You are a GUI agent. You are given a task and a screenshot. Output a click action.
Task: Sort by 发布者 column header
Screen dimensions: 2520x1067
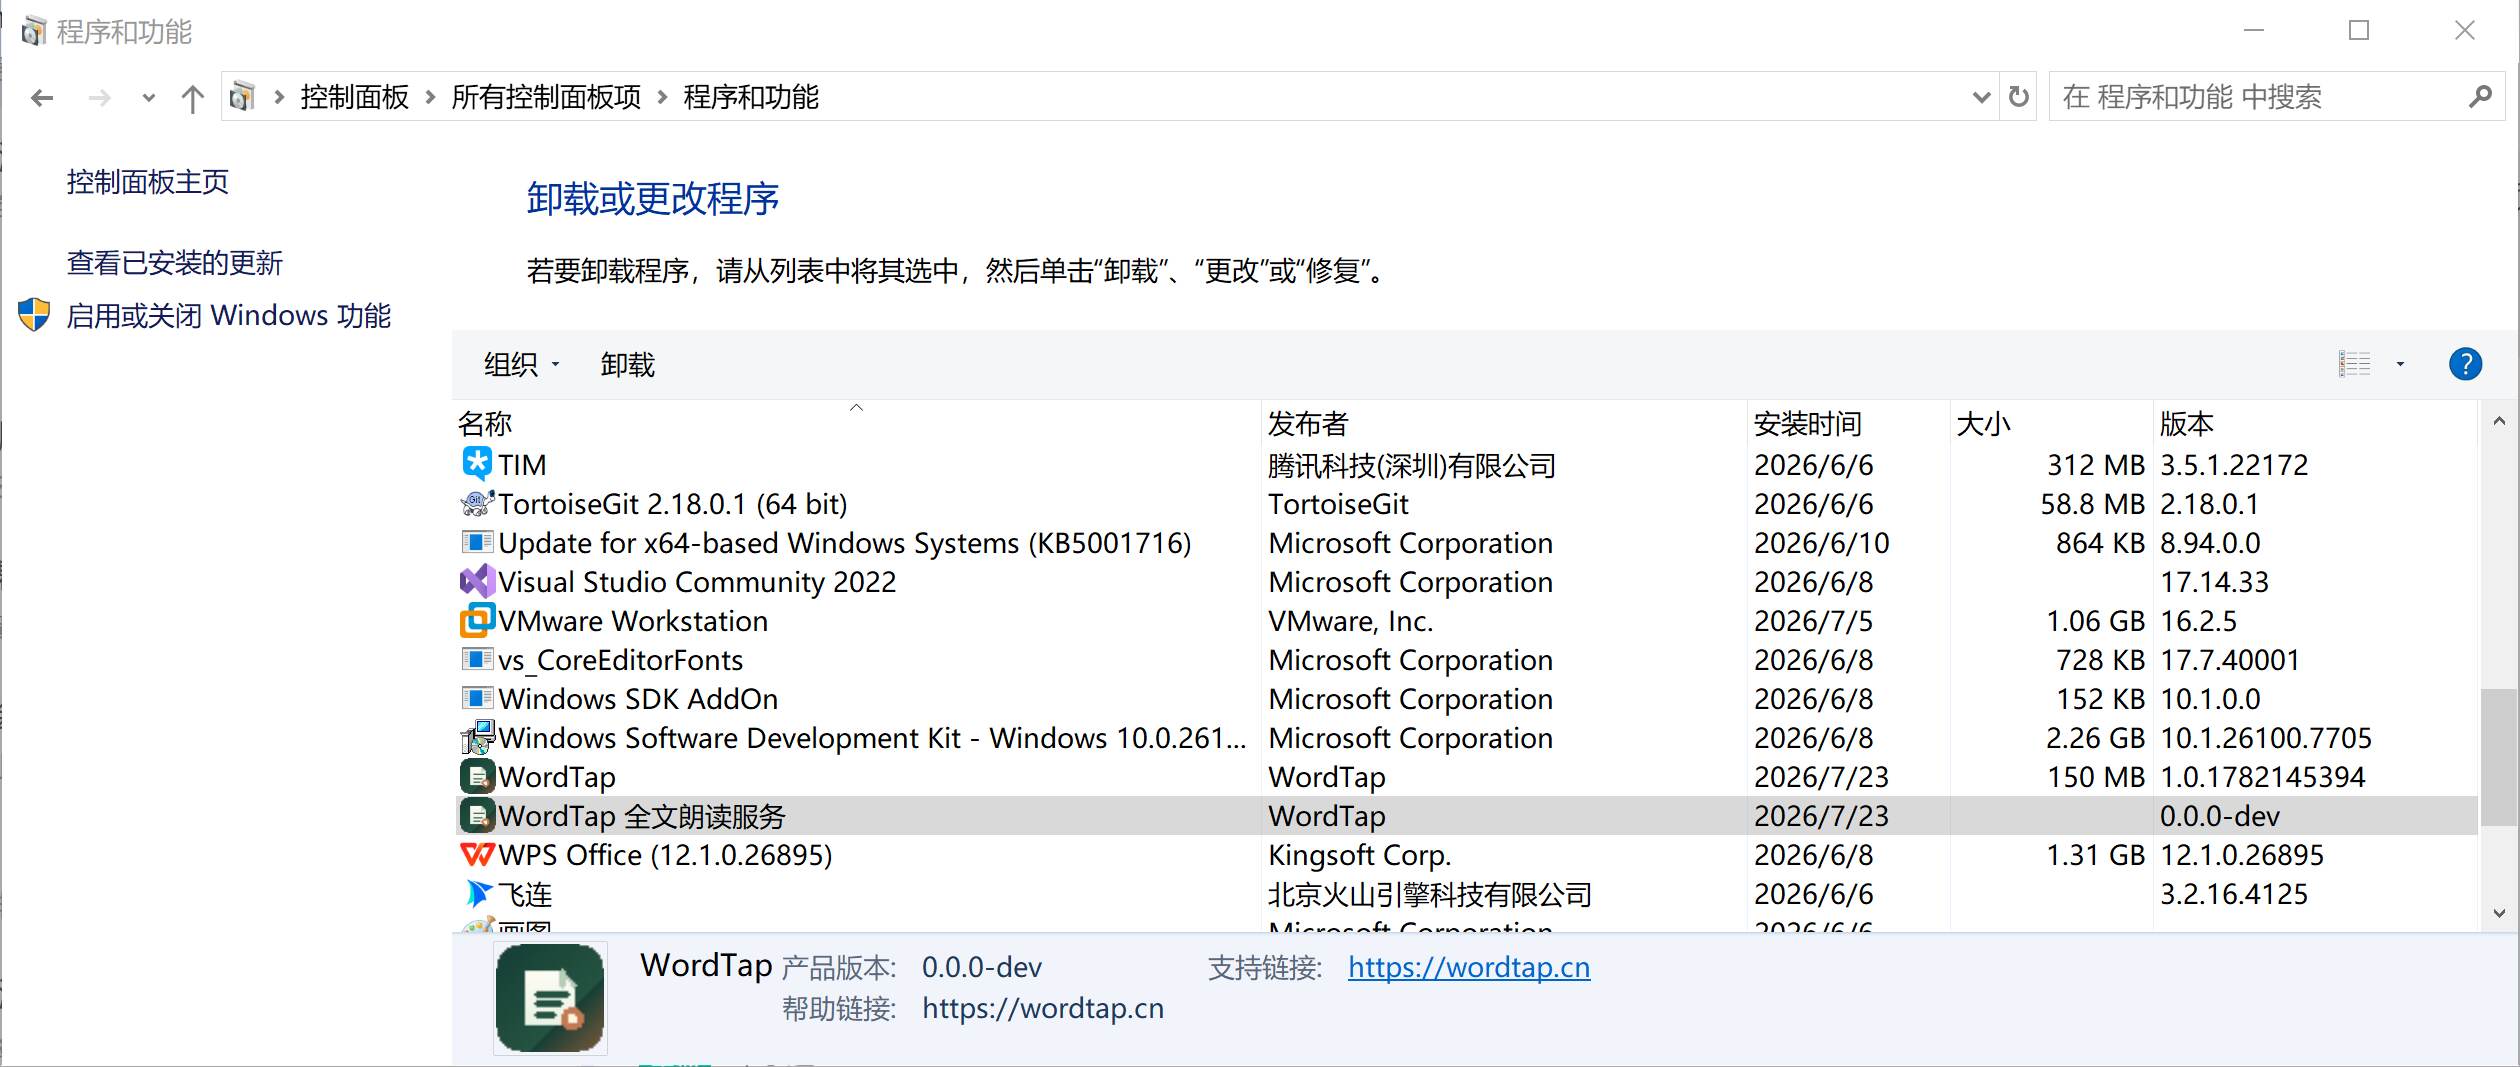1503,423
